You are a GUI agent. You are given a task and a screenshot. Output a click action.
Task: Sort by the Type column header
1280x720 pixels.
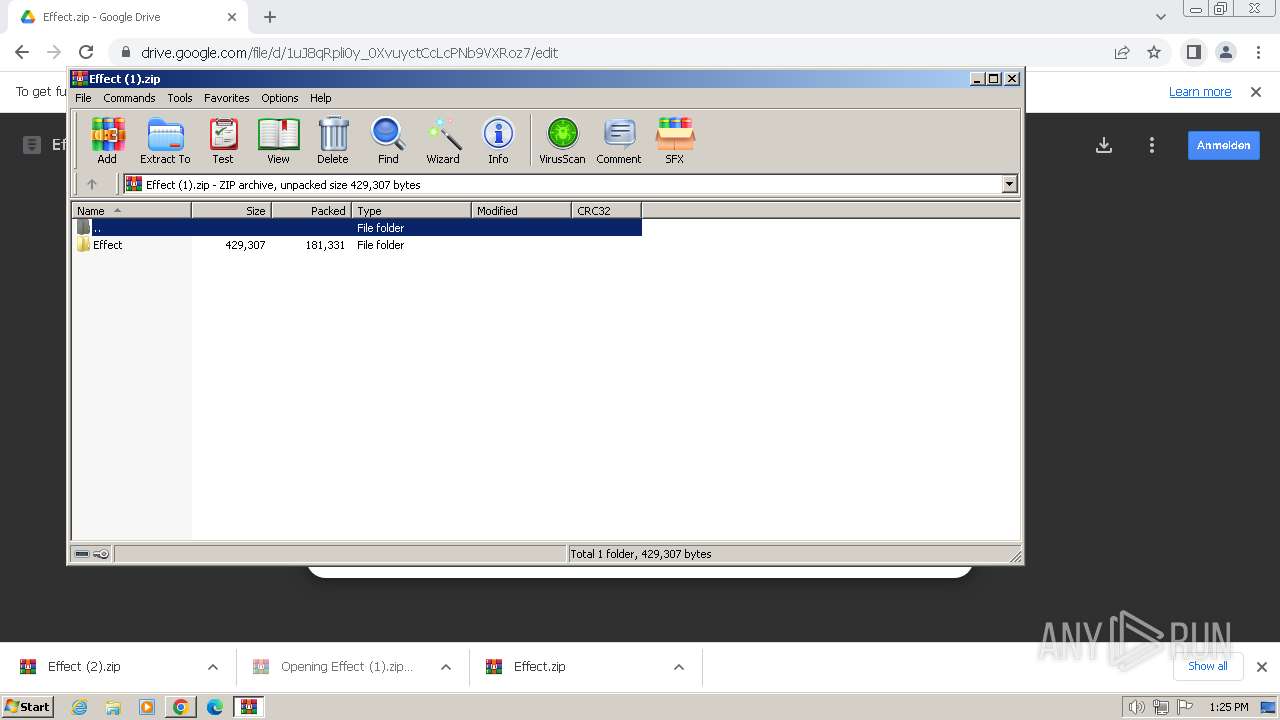pyautogui.click(x=411, y=210)
